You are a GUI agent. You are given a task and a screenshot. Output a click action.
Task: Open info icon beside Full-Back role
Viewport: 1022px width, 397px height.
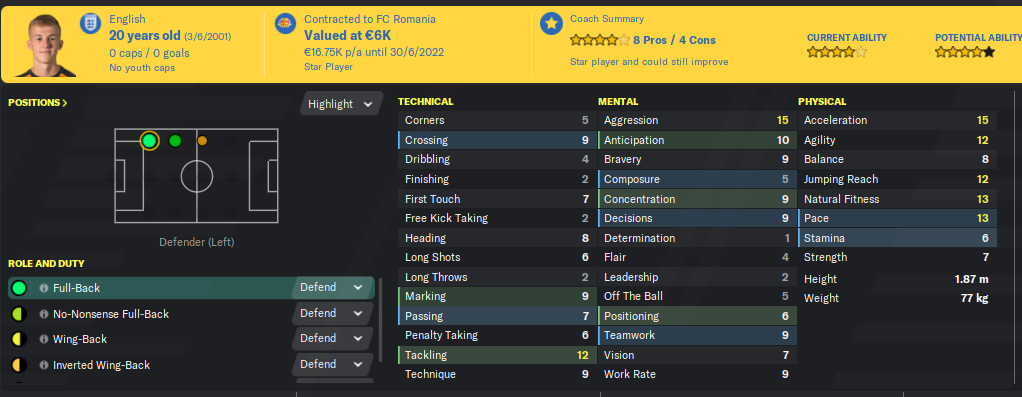click(x=44, y=287)
